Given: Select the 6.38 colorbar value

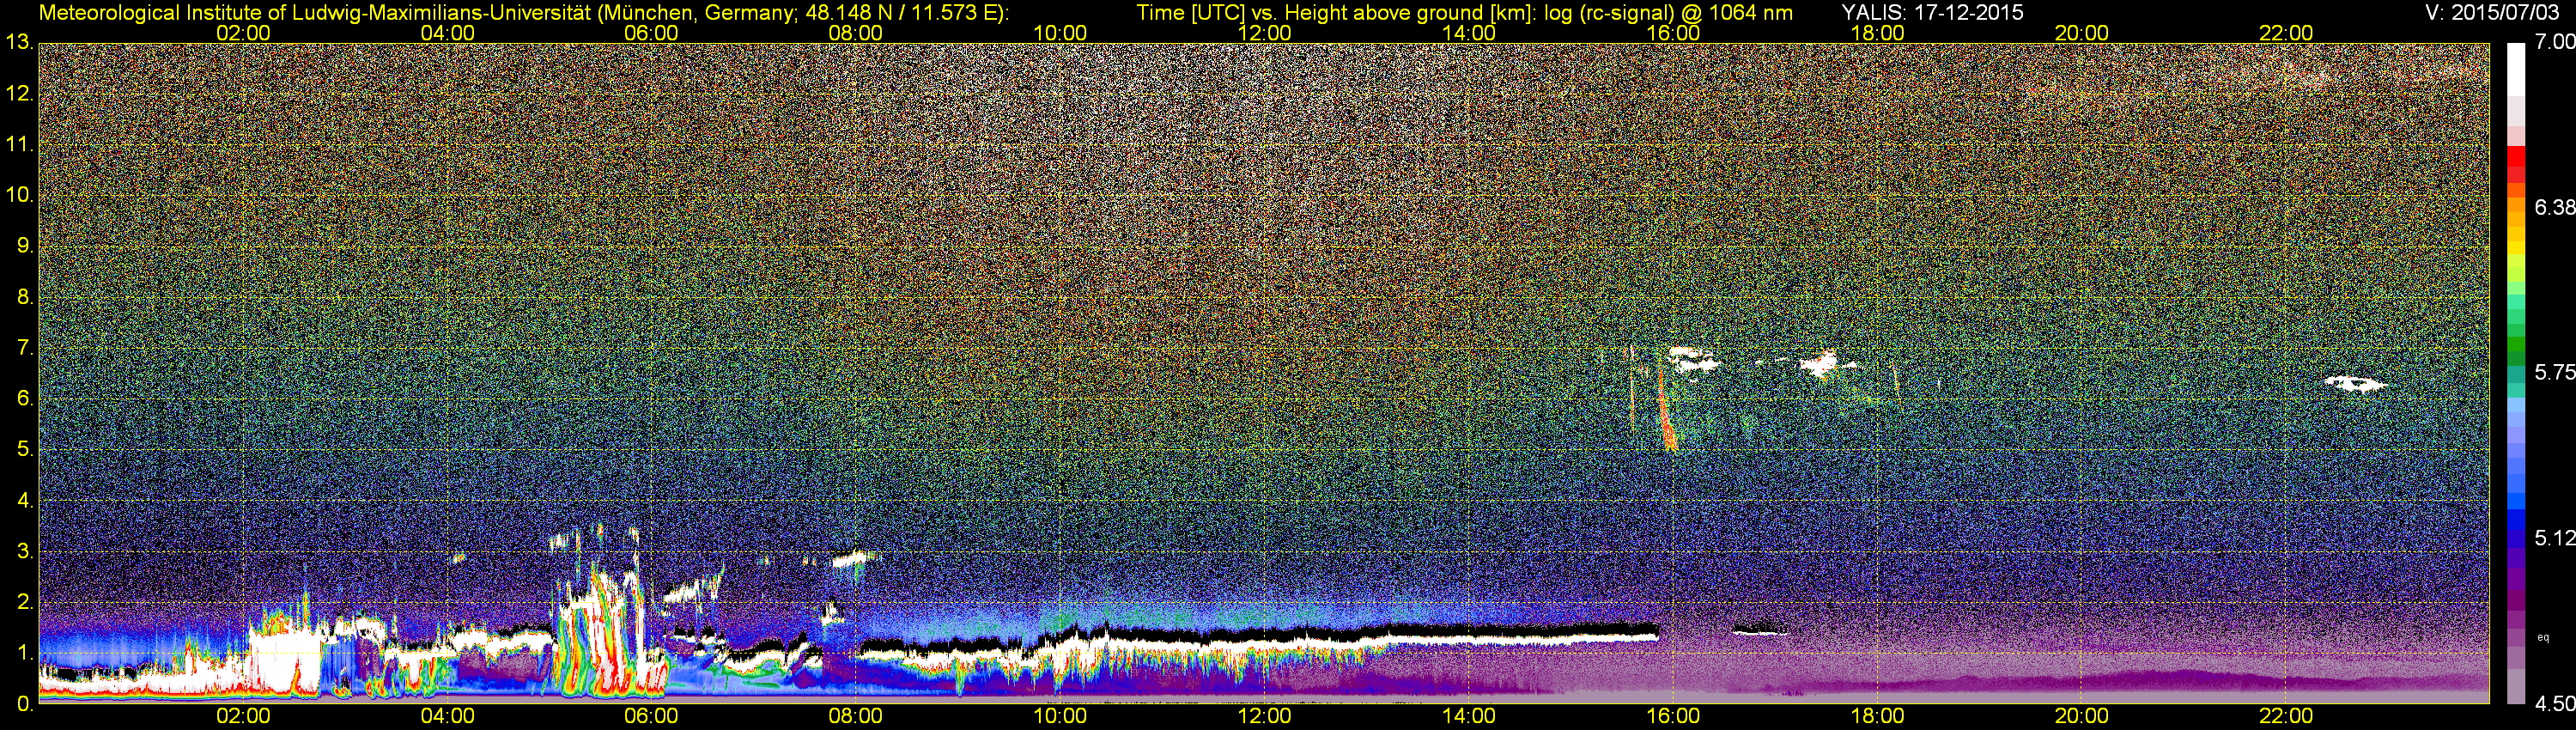Looking at the screenshot, I should (x=2554, y=207).
